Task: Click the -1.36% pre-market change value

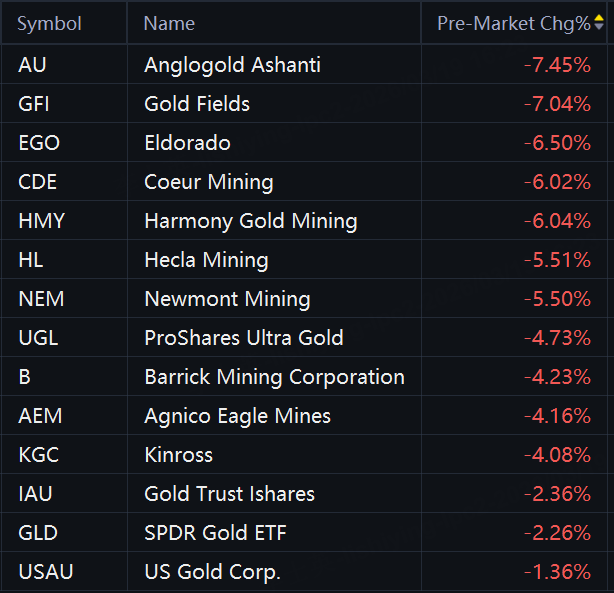Action: (557, 572)
